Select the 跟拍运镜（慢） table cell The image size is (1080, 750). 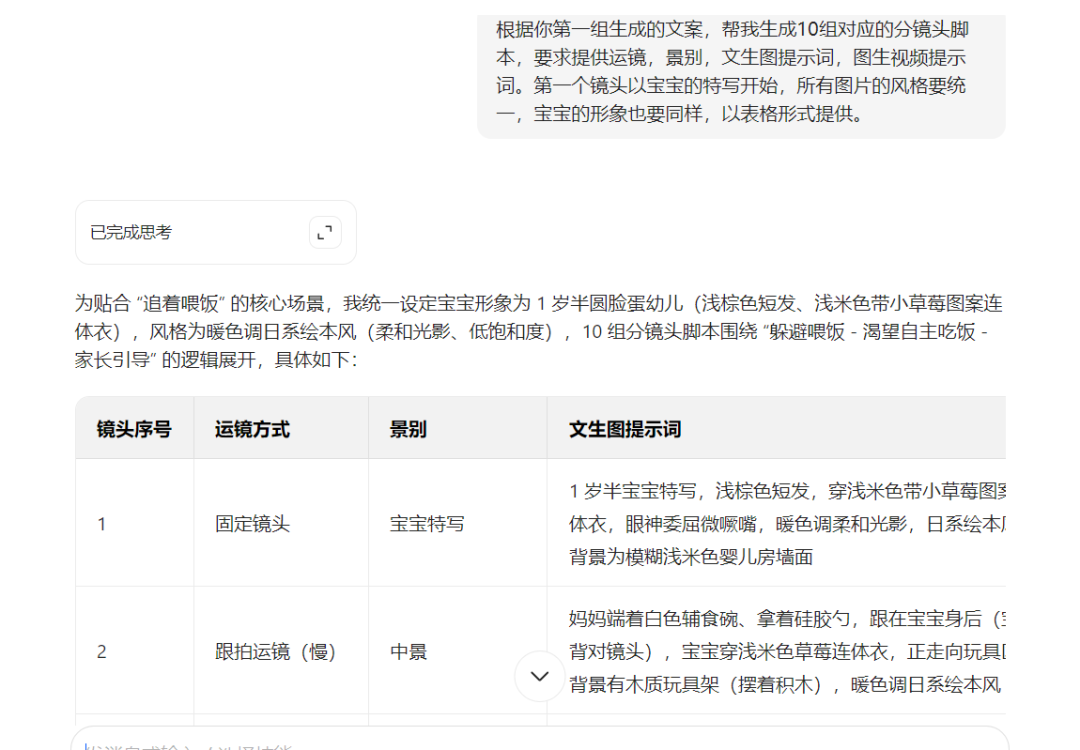[276, 652]
